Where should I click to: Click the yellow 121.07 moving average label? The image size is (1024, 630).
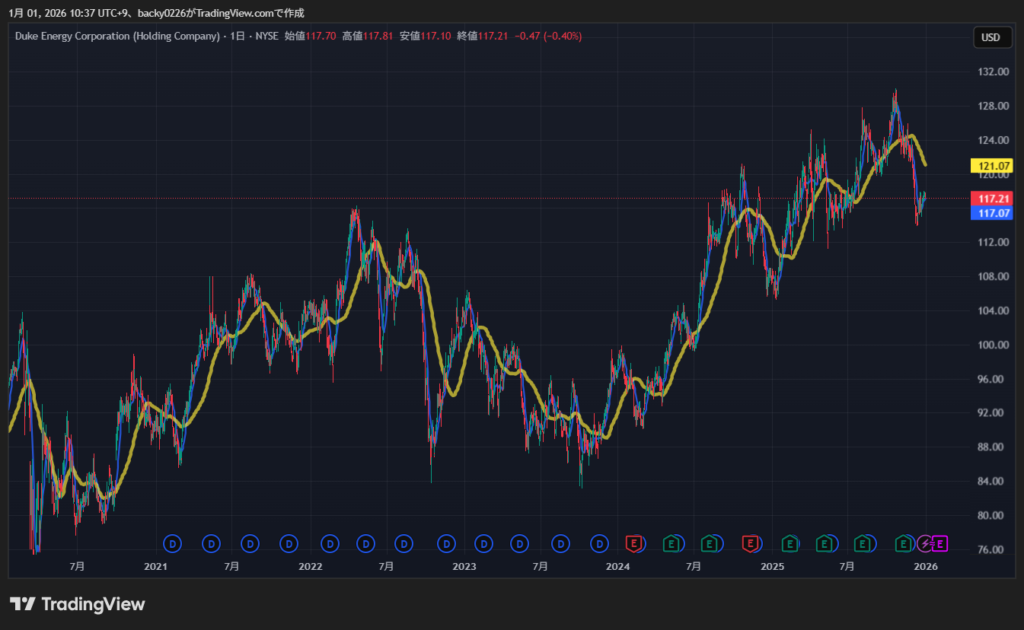tap(992, 166)
